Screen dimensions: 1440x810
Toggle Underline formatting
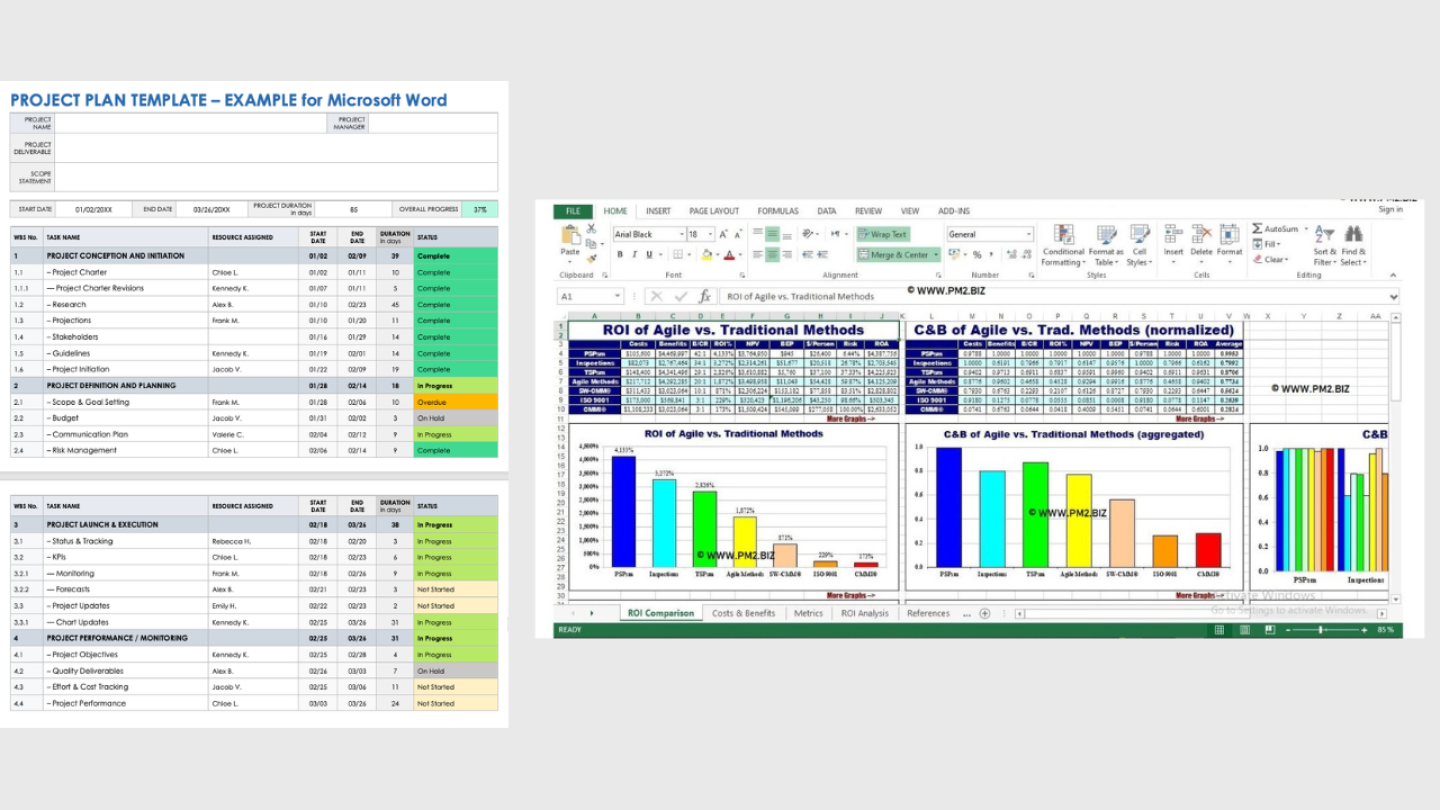[x=649, y=254]
